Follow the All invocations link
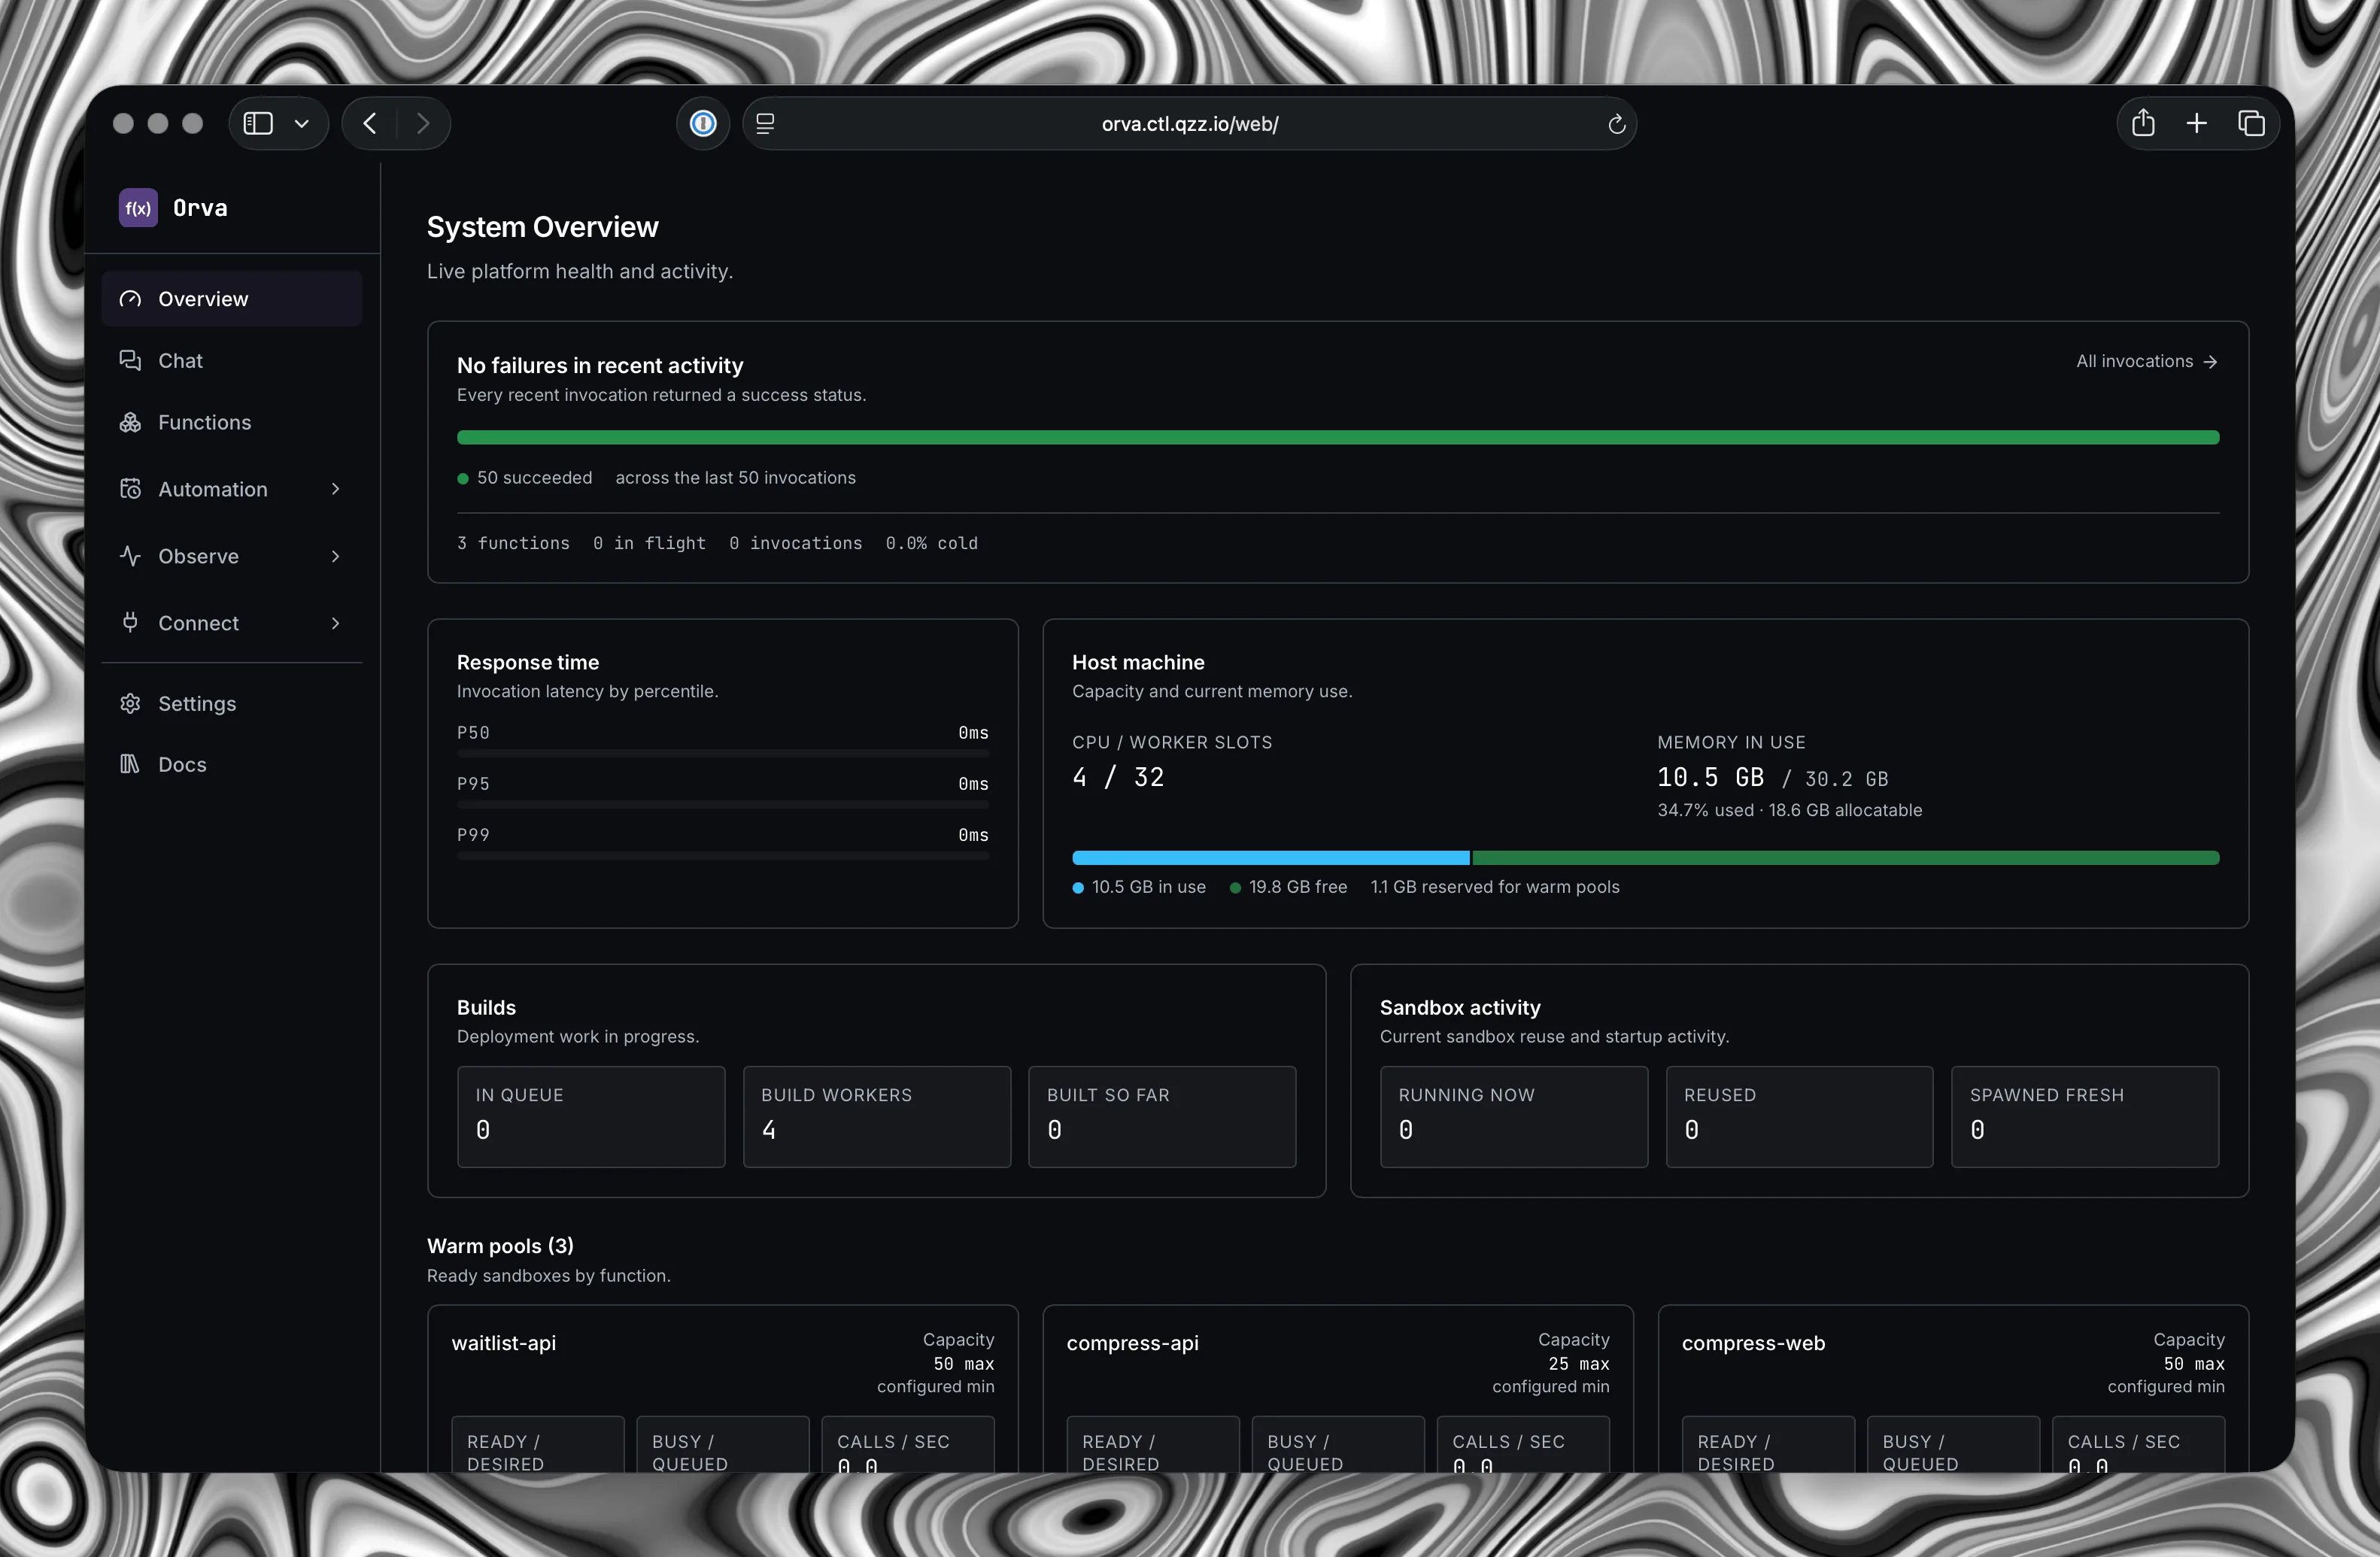Screen dimensions: 2380x1557 (x=2146, y=361)
